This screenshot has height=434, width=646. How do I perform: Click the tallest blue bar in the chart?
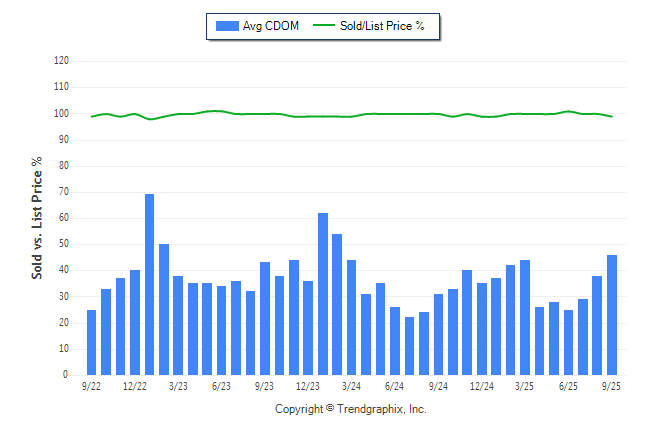(149, 284)
